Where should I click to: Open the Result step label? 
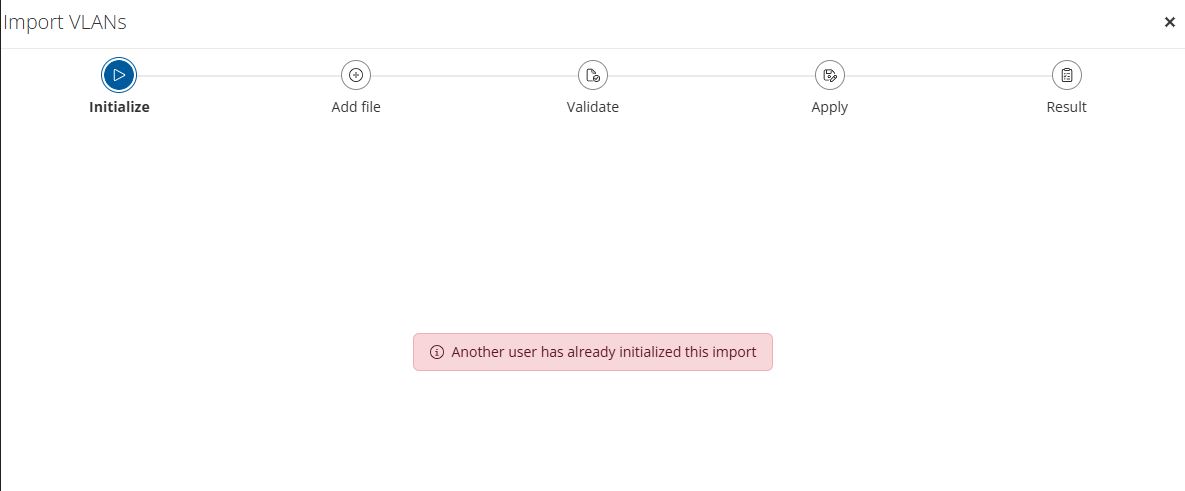[x=1066, y=107]
